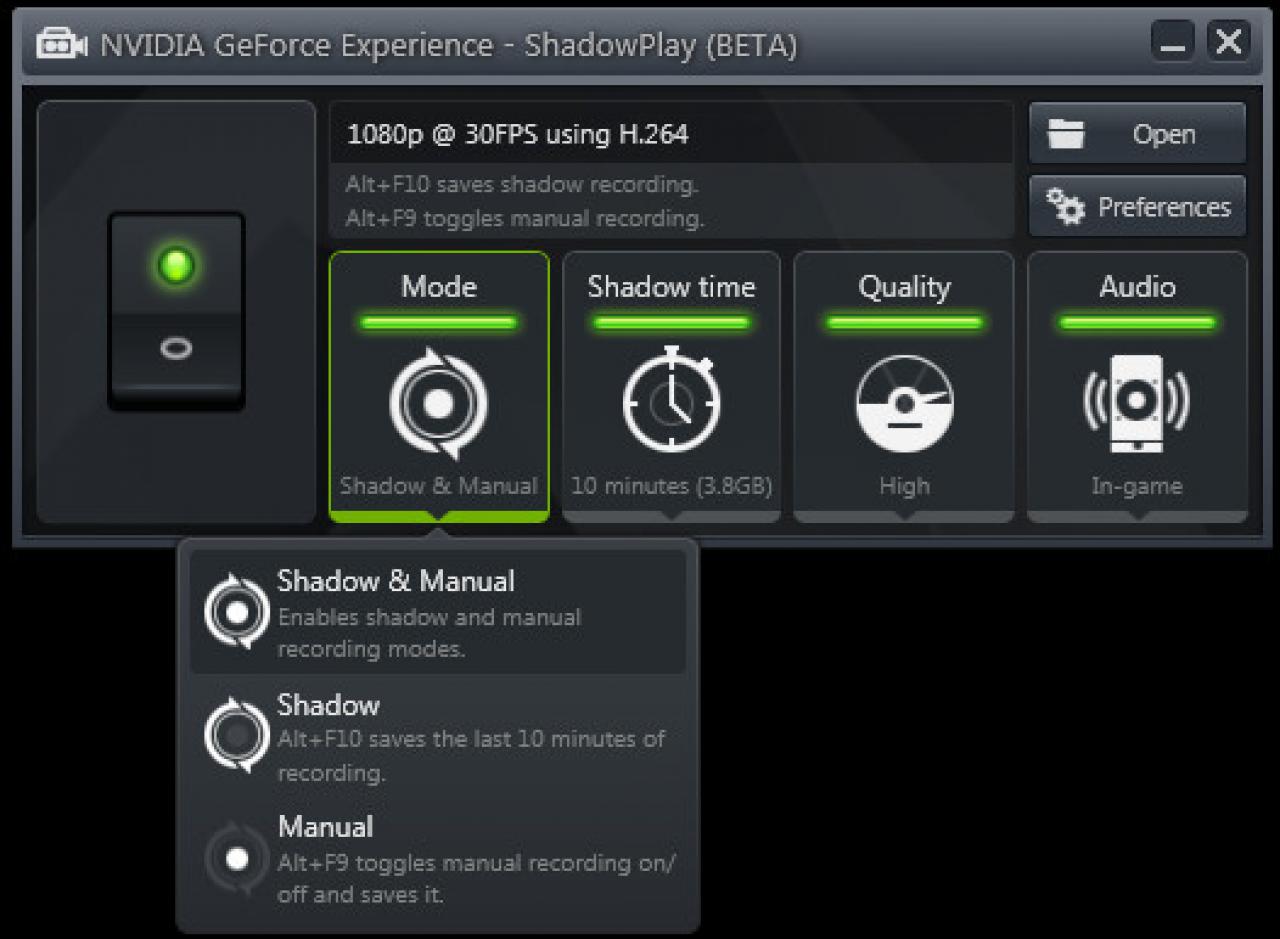Viewport: 1280px width, 939px height.
Task: Click the 1080p @ 30FPS using H.264 status text
Action: point(518,135)
